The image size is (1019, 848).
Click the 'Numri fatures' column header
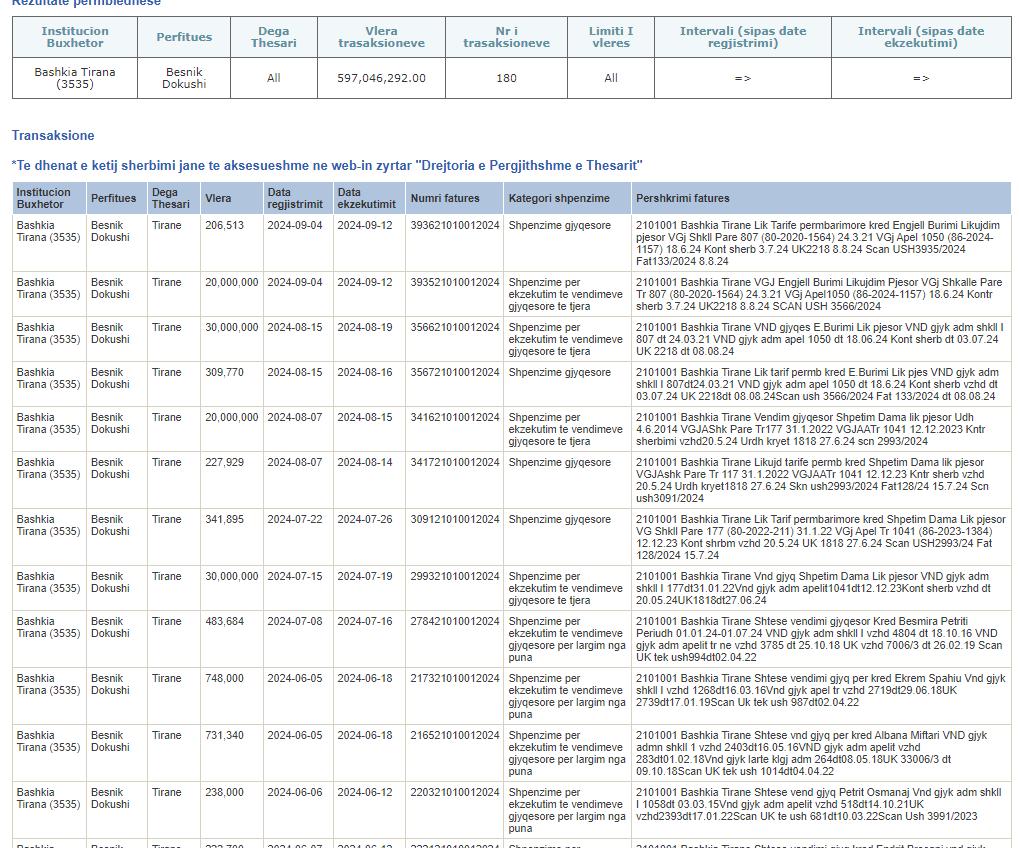[x=445, y=198]
